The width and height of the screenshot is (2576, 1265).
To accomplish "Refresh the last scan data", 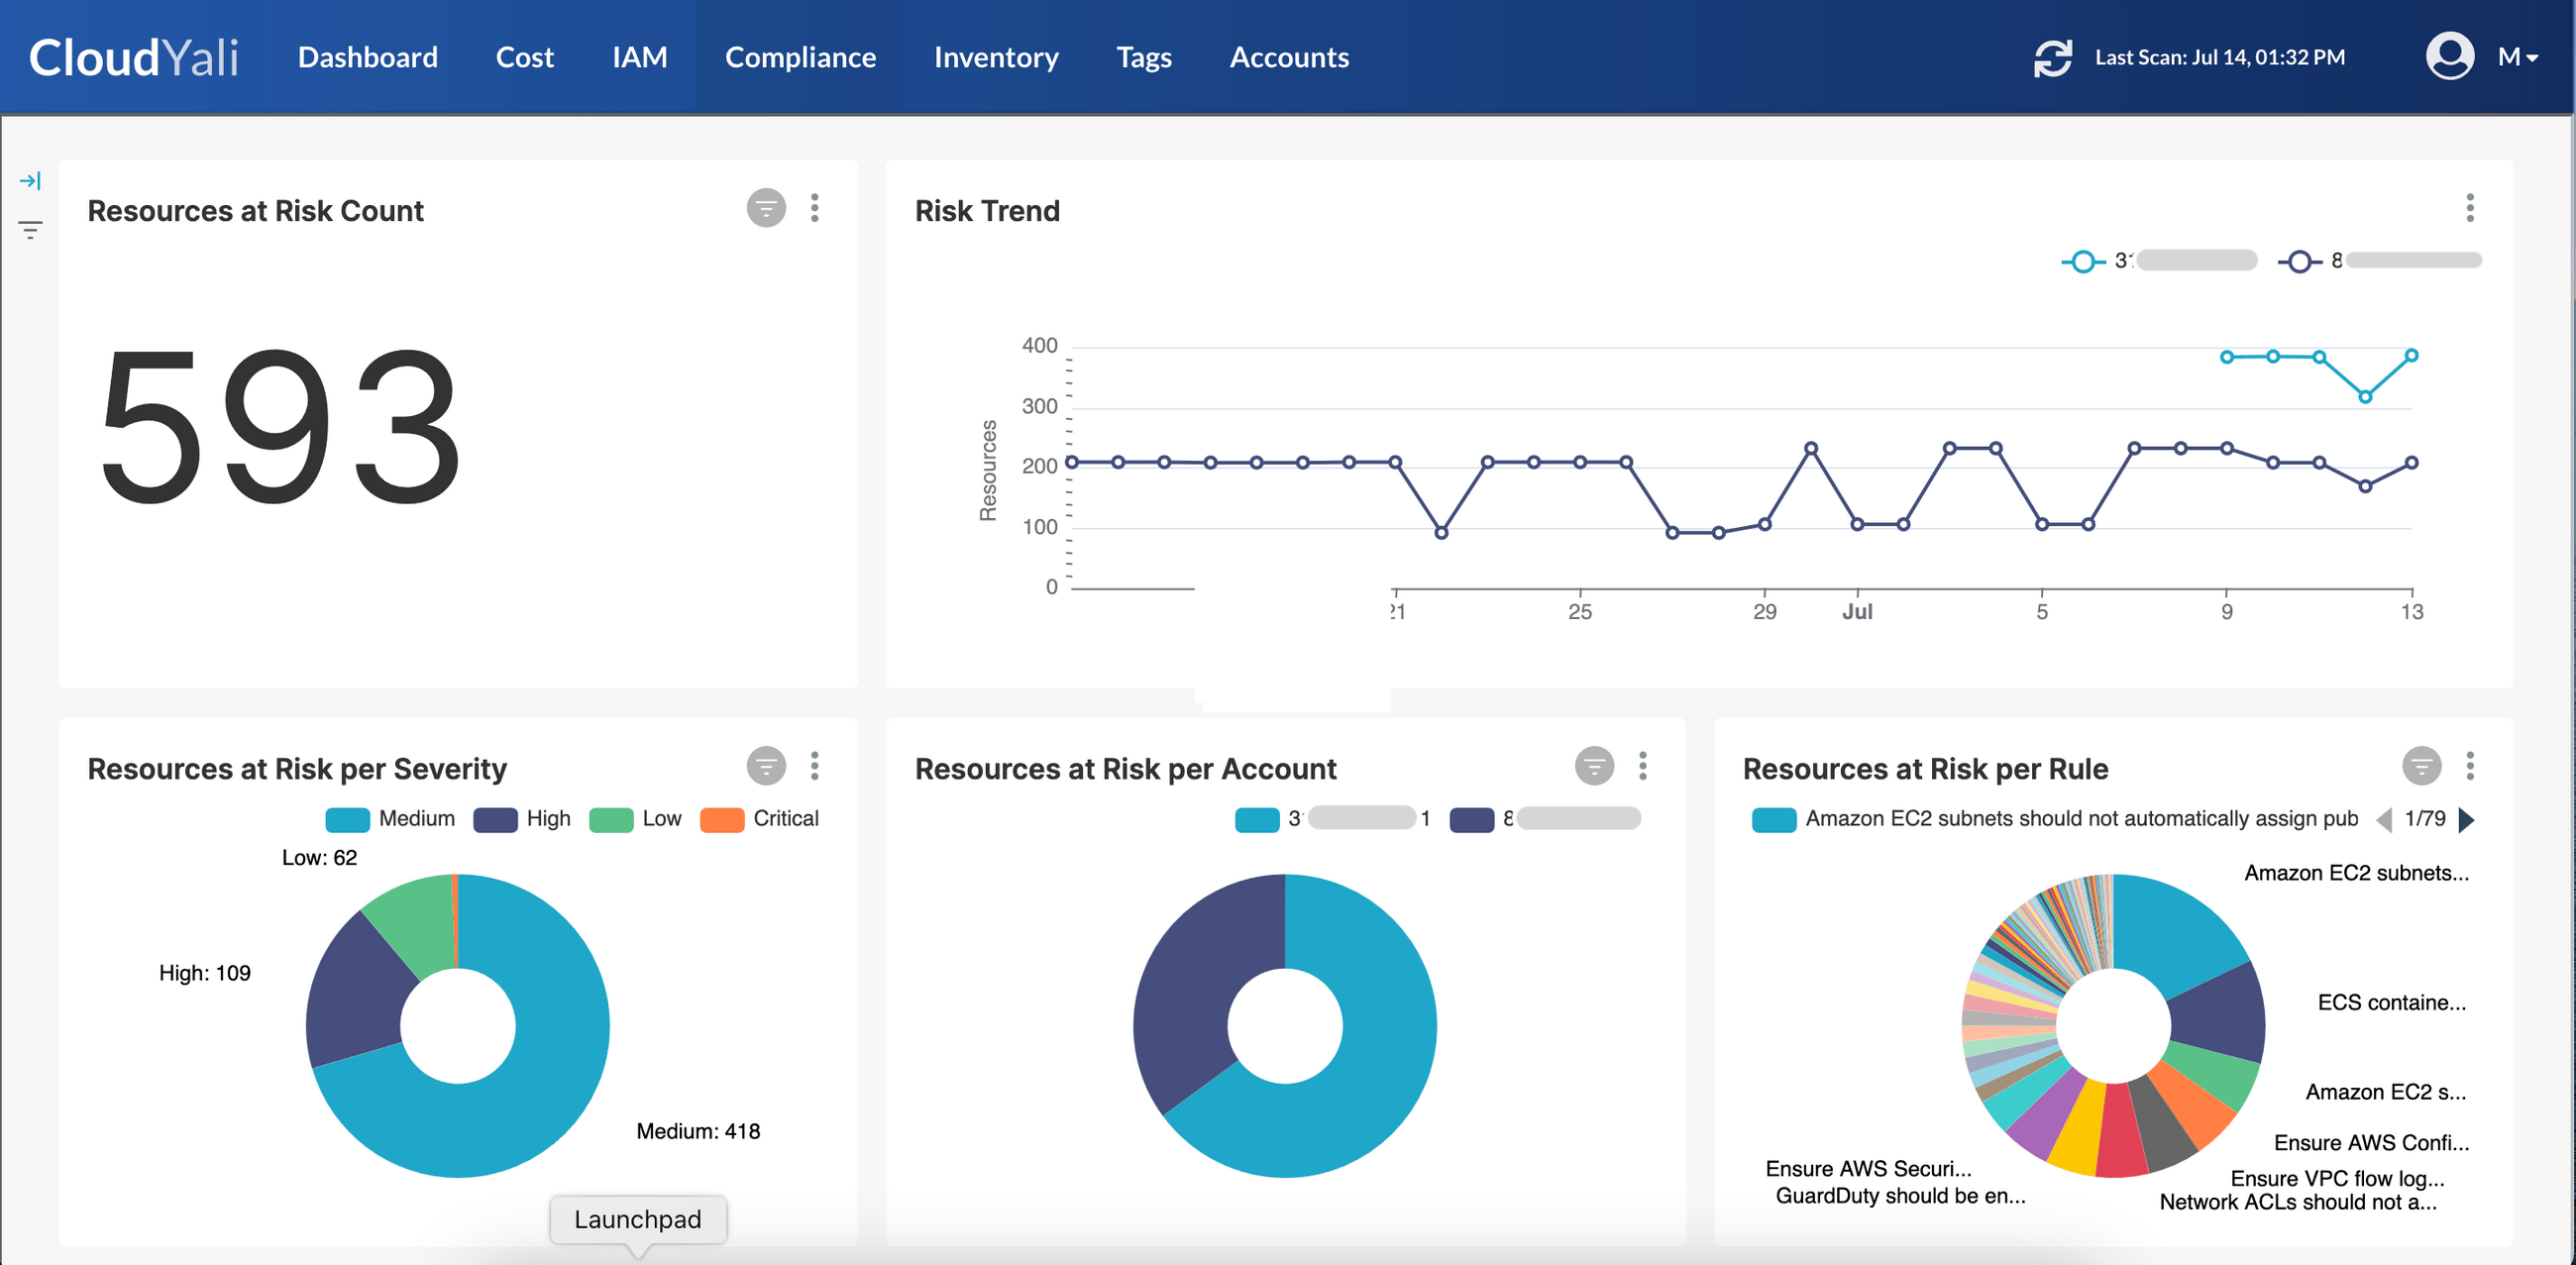I will [2054, 57].
